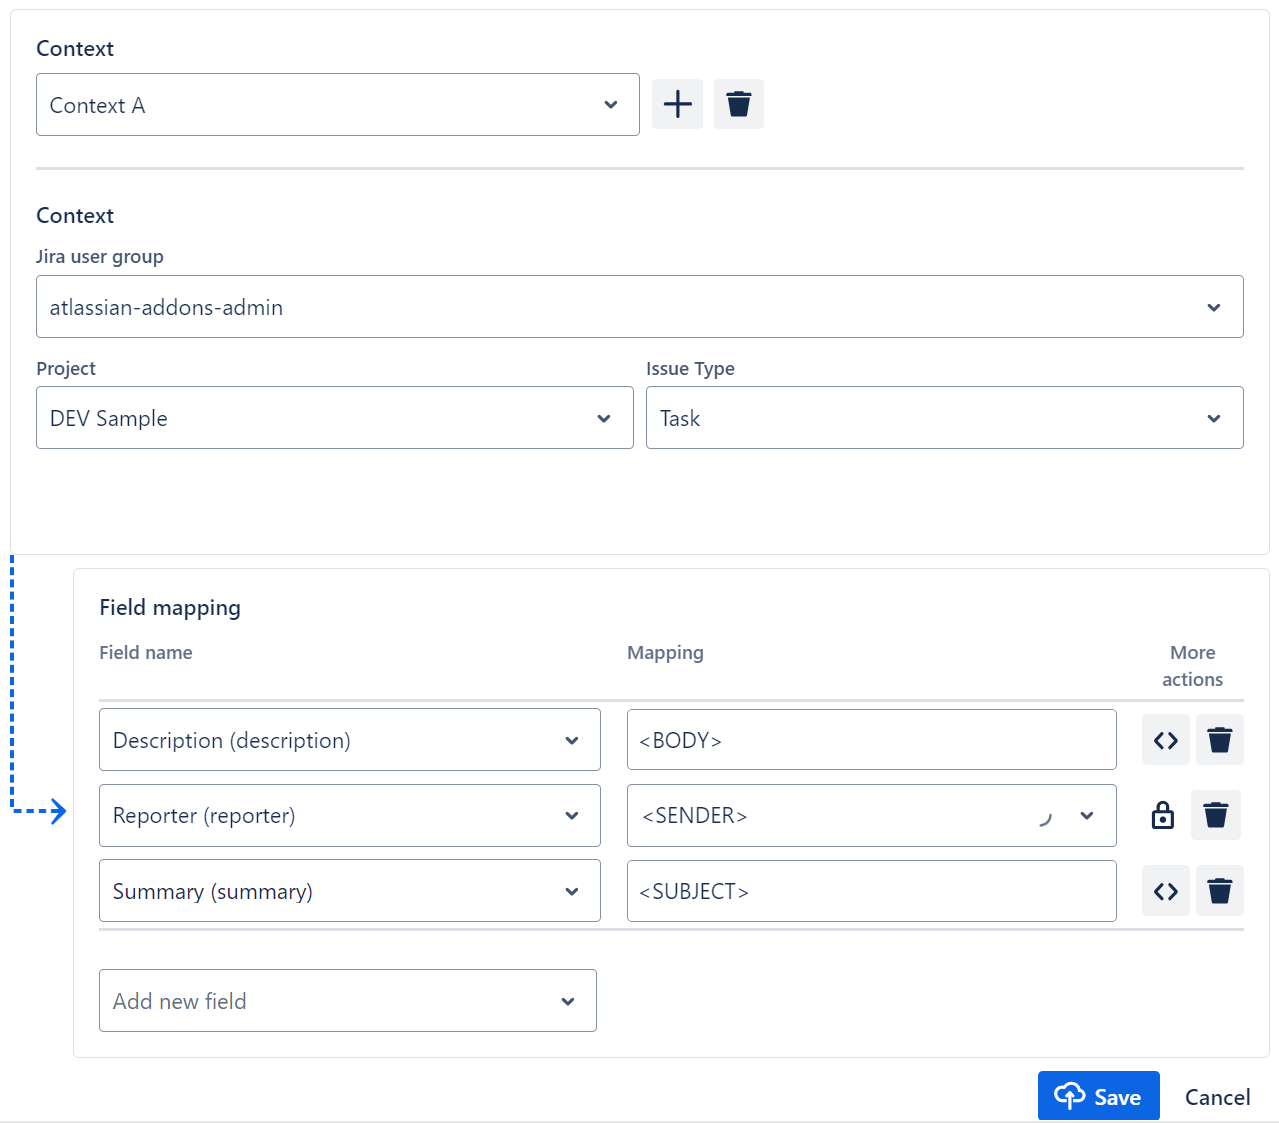Expand the Issue Type dropdown showing Task
Viewport: 1279px width, 1123px height.
(944, 418)
